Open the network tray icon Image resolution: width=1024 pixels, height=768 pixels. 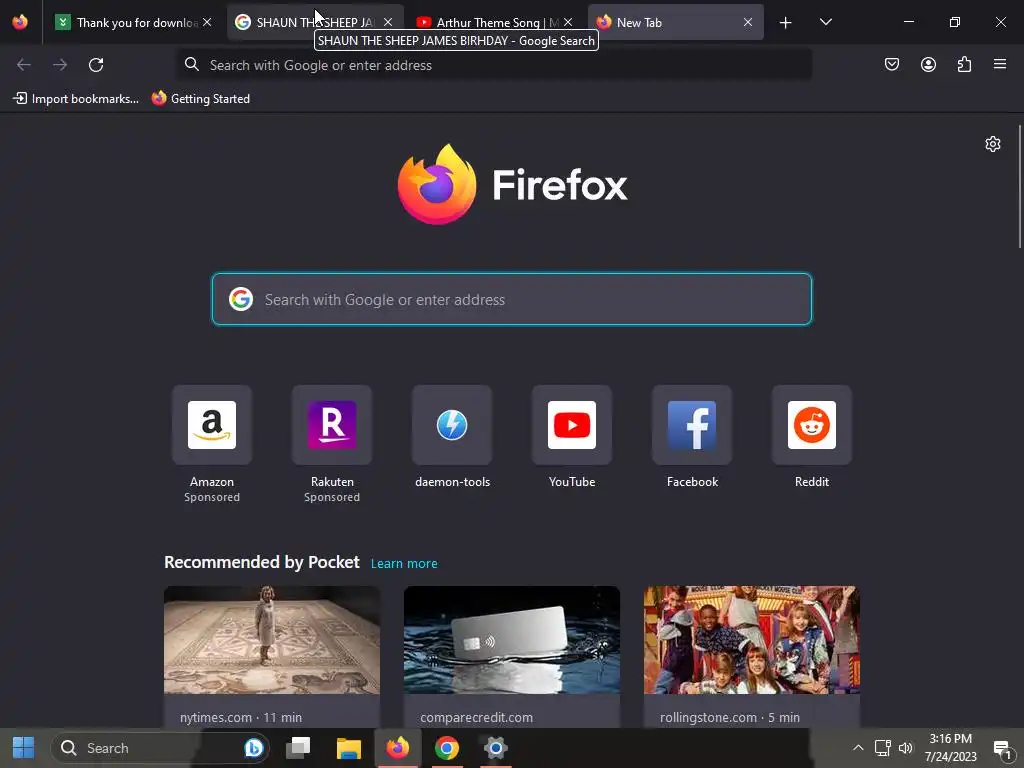[x=883, y=748]
